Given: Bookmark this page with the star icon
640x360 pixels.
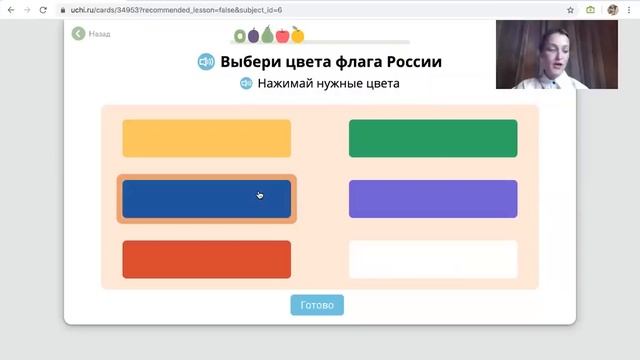Looking at the screenshot, I should click(x=570, y=10).
